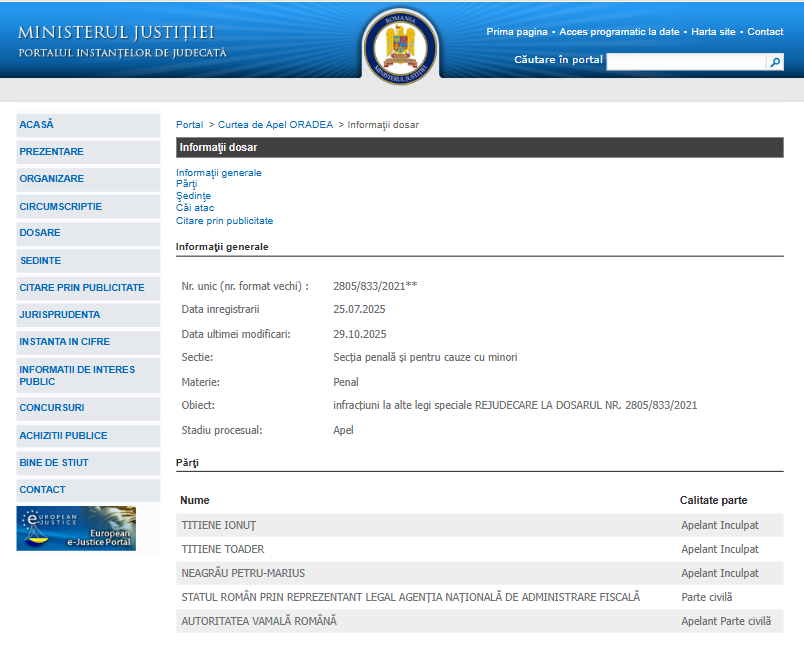Open the European e-Justice Portal banner
This screenshot has width=804, height=647.
76,528
